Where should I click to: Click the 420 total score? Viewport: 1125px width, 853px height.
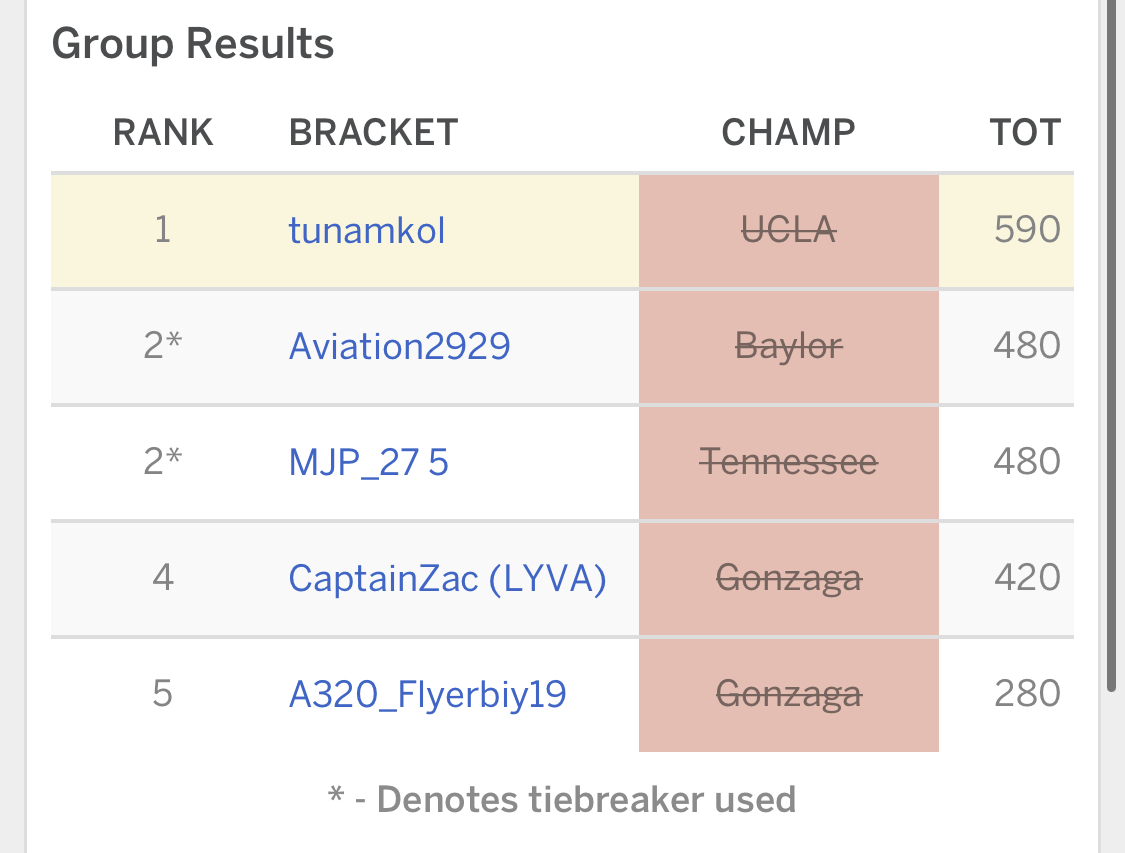pos(1026,579)
